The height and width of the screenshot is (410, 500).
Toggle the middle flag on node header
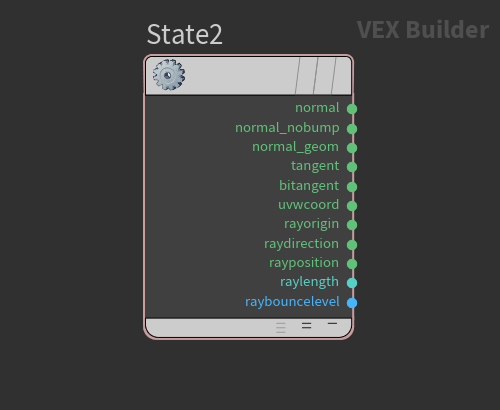coord(325,76)
